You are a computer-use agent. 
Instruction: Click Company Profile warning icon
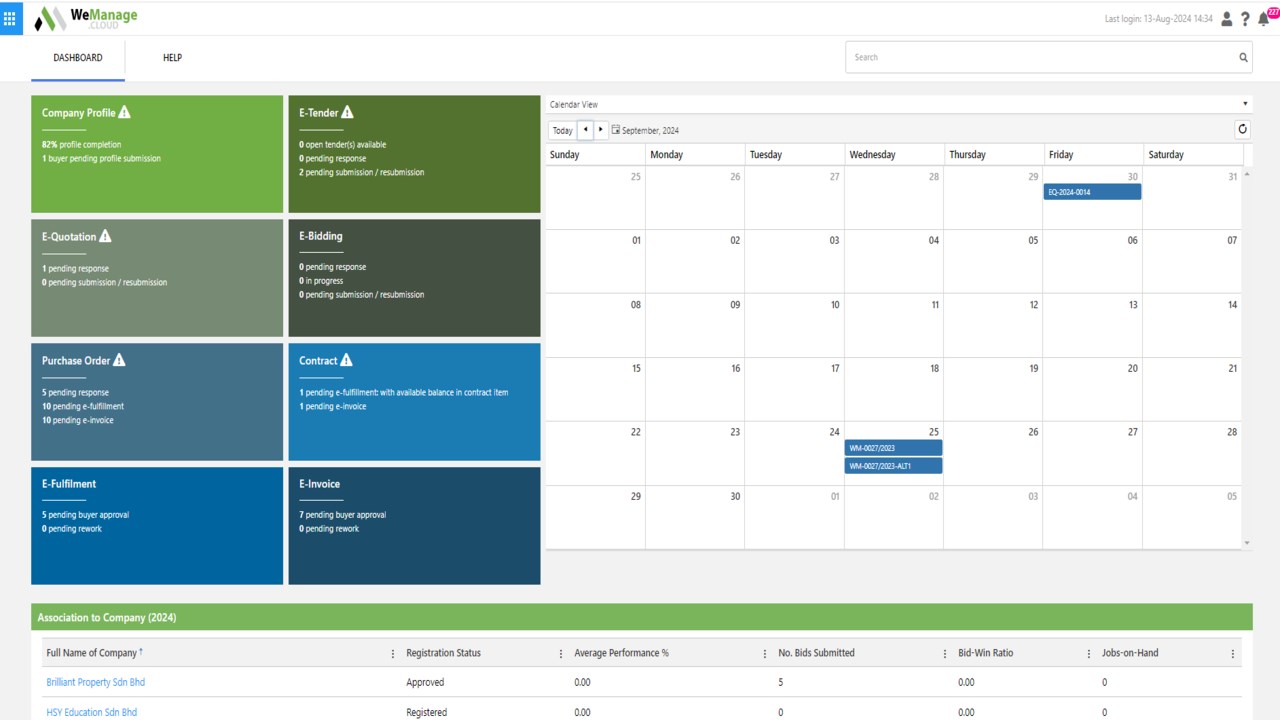tap(124, 112)
